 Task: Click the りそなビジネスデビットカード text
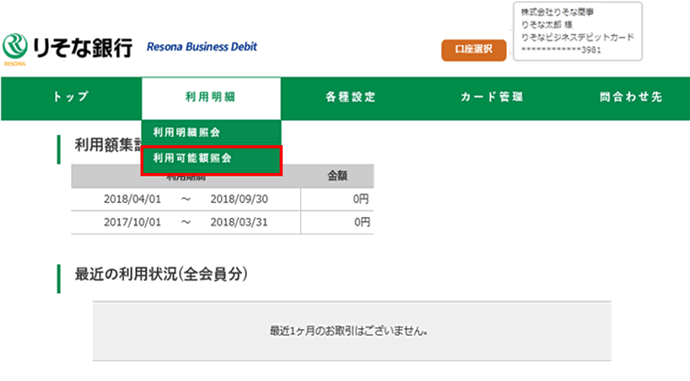click(x=577, y=37)
